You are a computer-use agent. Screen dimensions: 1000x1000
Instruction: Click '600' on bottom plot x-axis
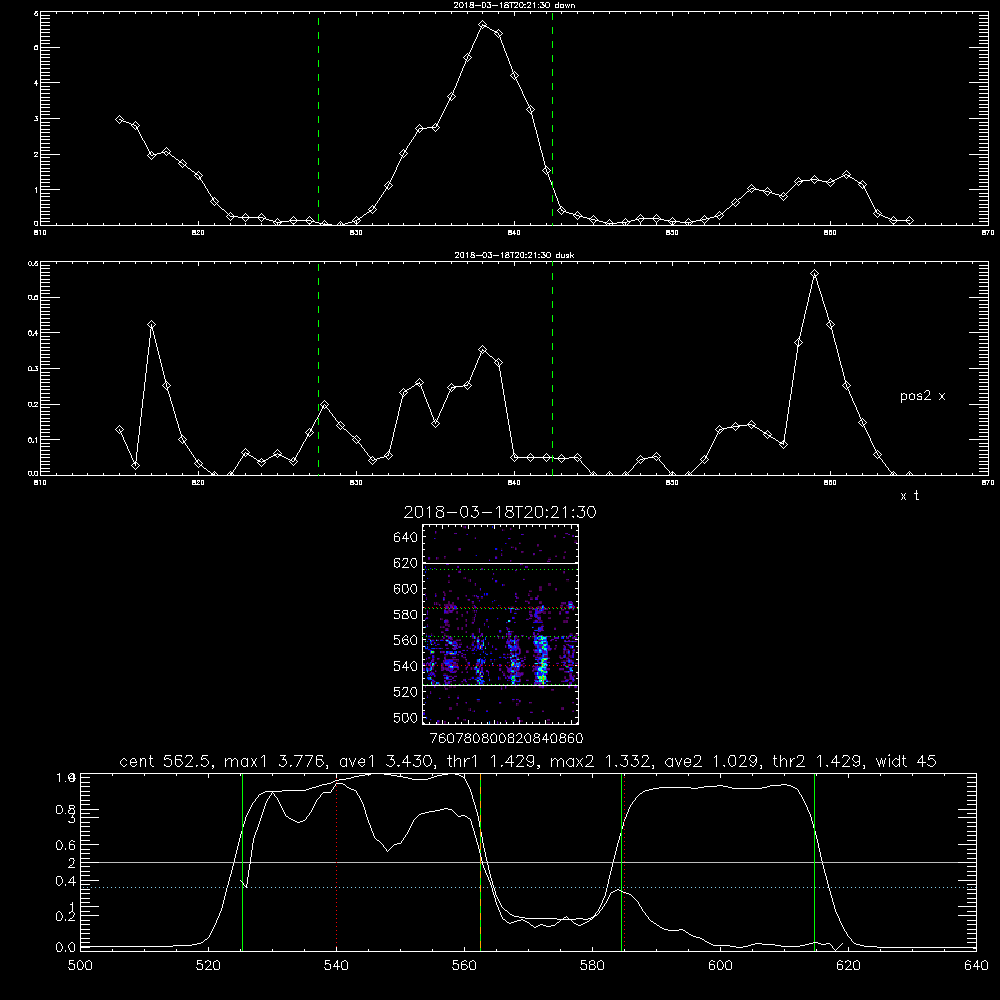point(721,966)
